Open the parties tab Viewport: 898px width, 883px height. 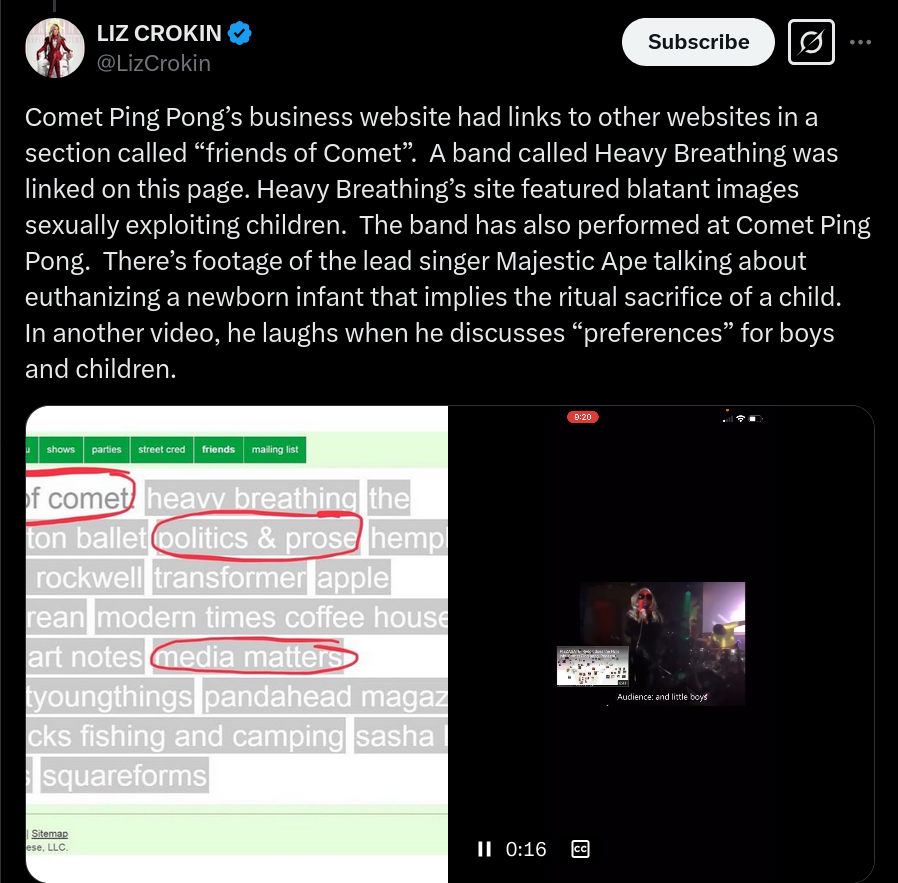[x=107, y=450]
